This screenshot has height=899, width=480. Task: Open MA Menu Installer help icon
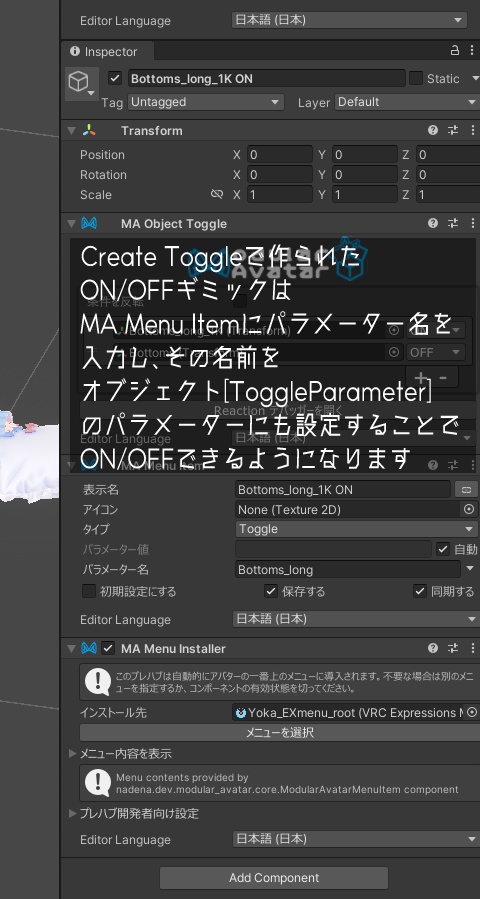[433, 648]
